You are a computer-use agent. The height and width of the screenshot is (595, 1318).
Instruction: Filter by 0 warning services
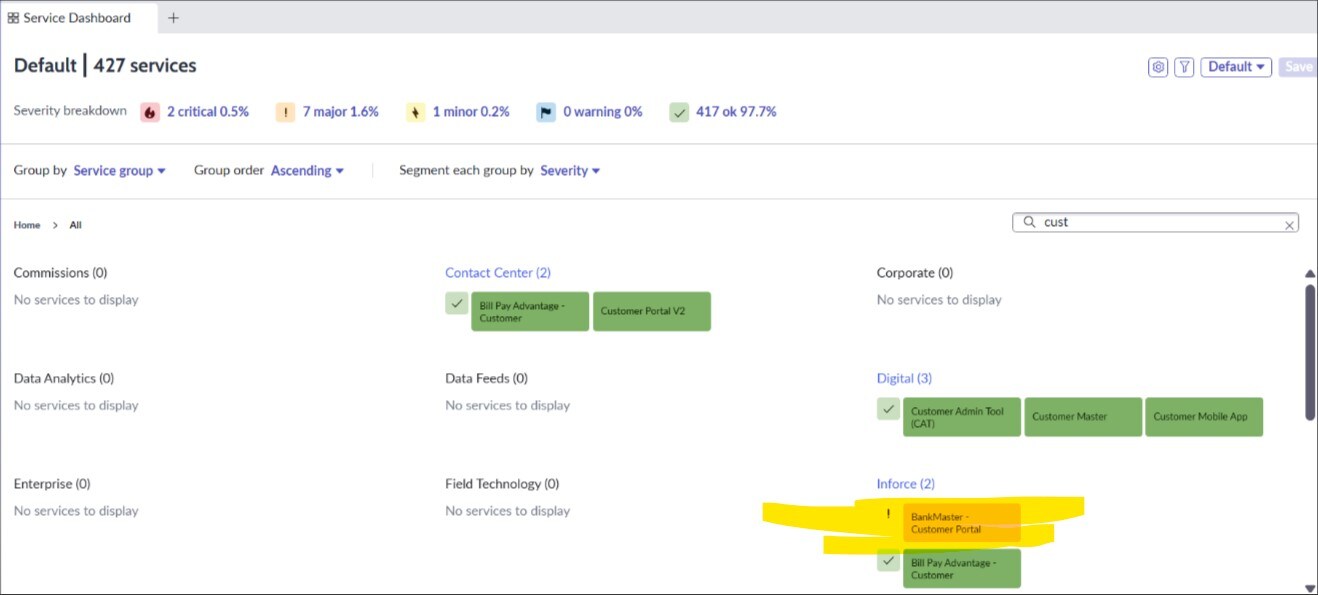click(603, 112)
